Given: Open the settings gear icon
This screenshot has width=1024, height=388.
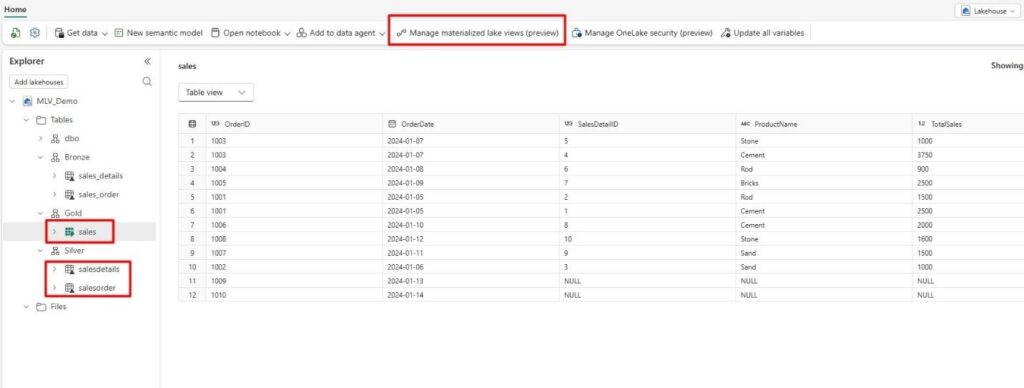Looking at the screenshot, I should (35, 33).
